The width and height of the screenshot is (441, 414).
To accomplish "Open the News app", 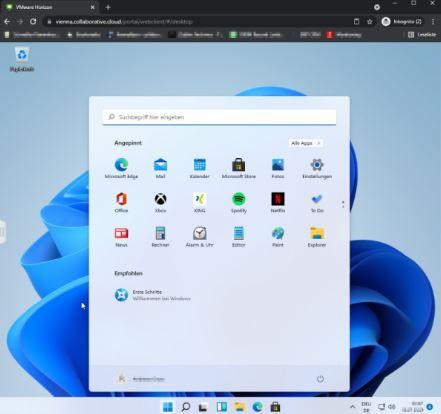I will click(x=121, y=237).
